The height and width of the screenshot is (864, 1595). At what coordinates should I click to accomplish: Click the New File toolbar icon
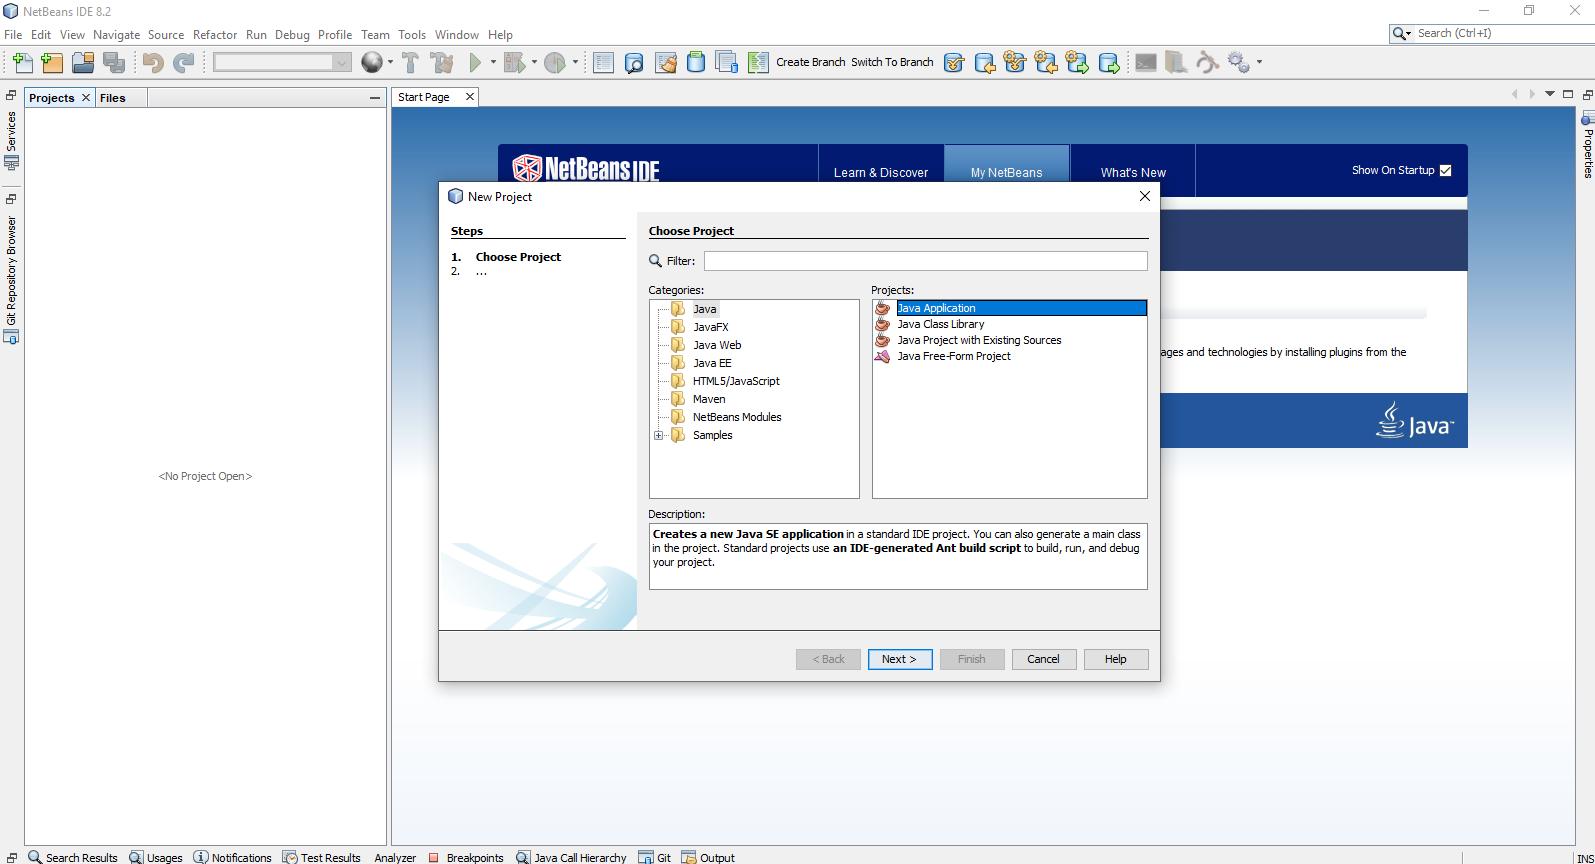pyautogui.click(x=22, y=62)
